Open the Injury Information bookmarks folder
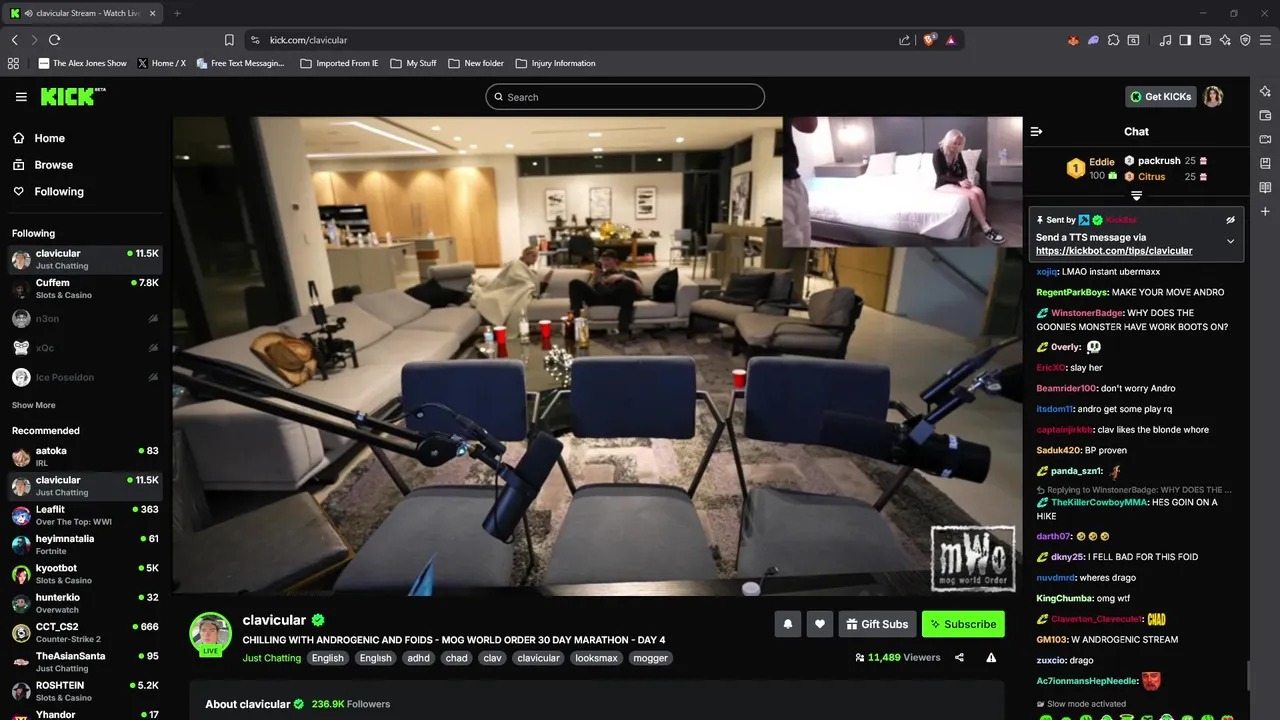 pyautogui.click(x=555, y=63)
